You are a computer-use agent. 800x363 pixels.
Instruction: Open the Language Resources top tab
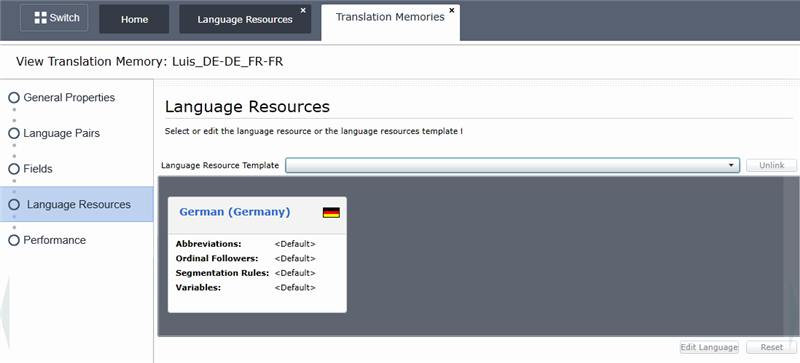245,19
